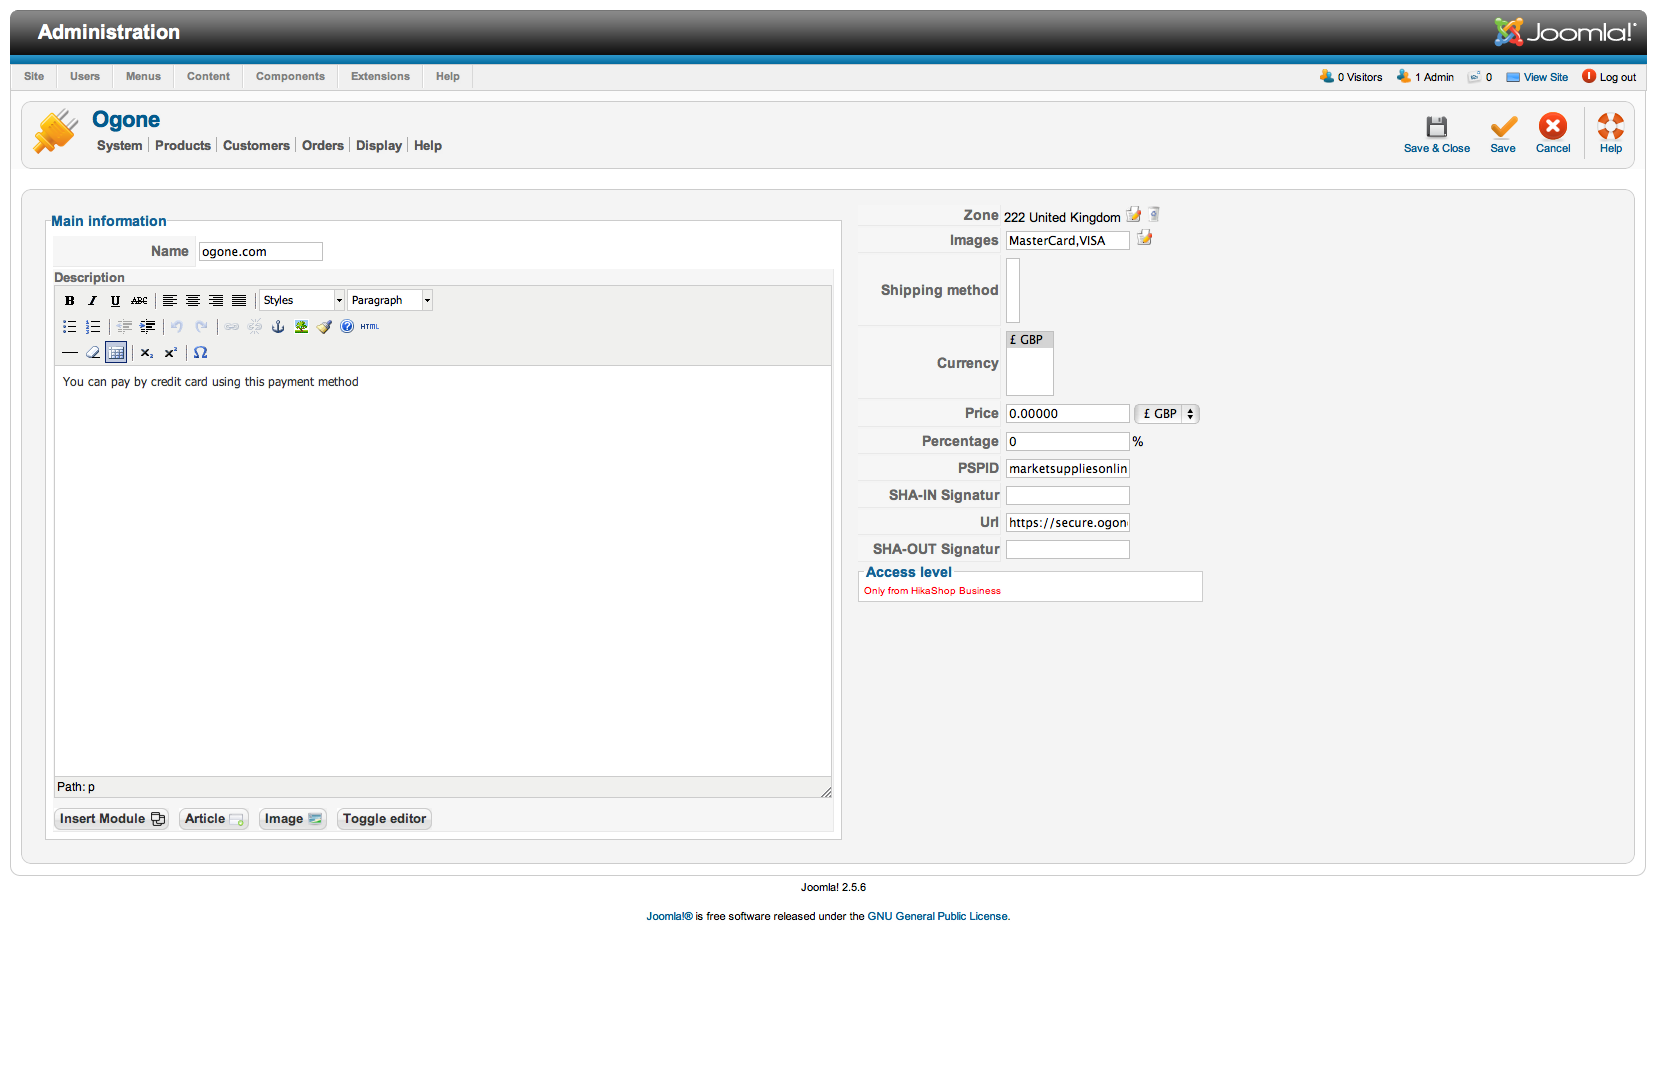
Task: Justify the description text
Action: tap(239, 300)
